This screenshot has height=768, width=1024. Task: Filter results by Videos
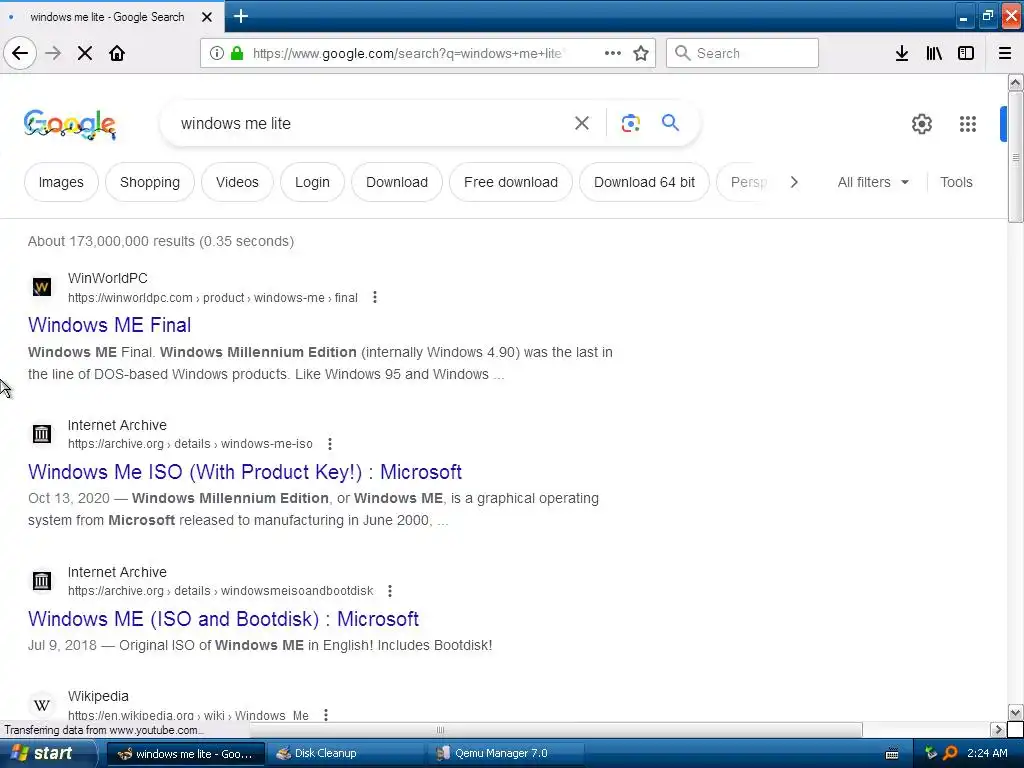click(x=237, y=182)
